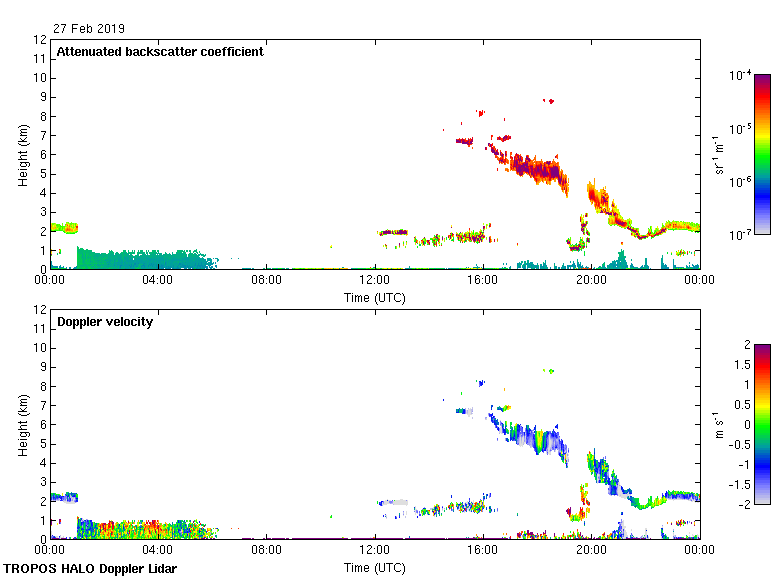Click 'Time (UTC)' label below upper plot
Screen dimensions: 780x580
(375, 298)
